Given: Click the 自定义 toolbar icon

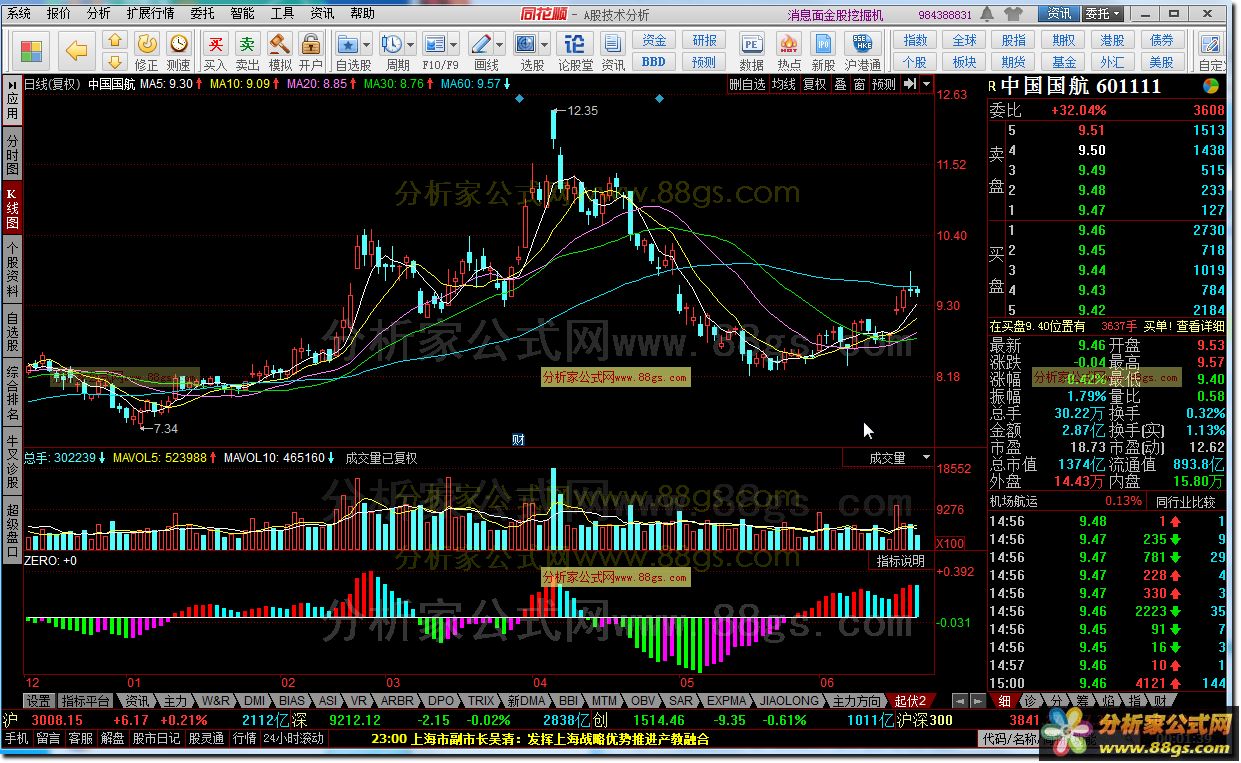Looking at the screenshot, I should 1213,50.
